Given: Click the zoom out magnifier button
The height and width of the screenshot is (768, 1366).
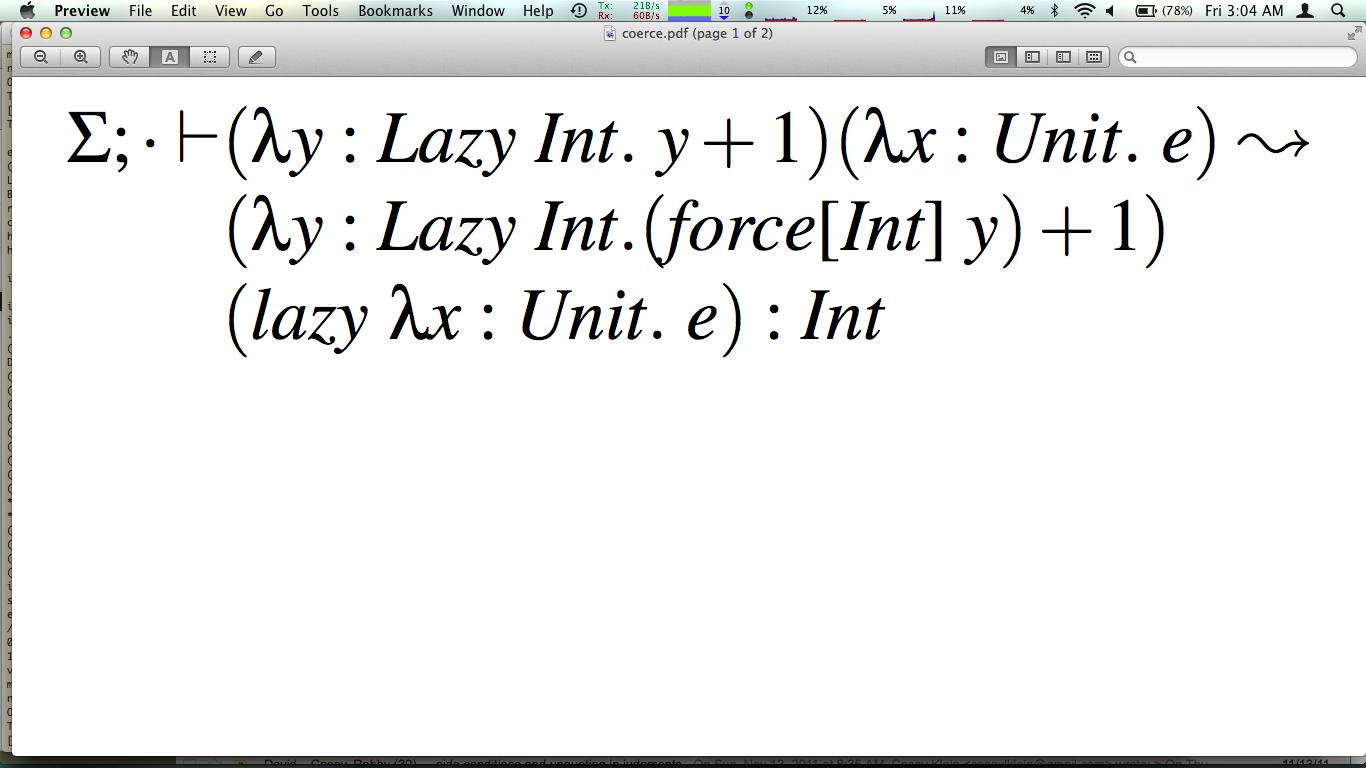Looking at the screenshot, I should click(x=41, y=57).
